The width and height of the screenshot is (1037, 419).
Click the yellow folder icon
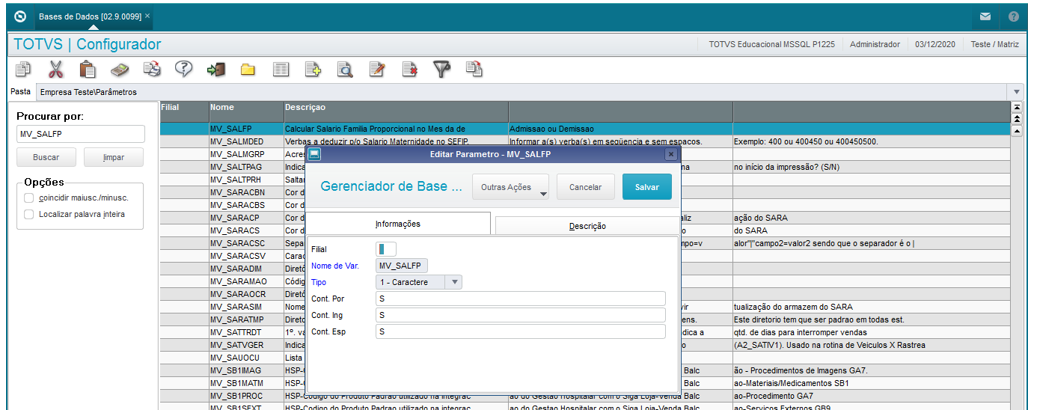click(248, 69)
